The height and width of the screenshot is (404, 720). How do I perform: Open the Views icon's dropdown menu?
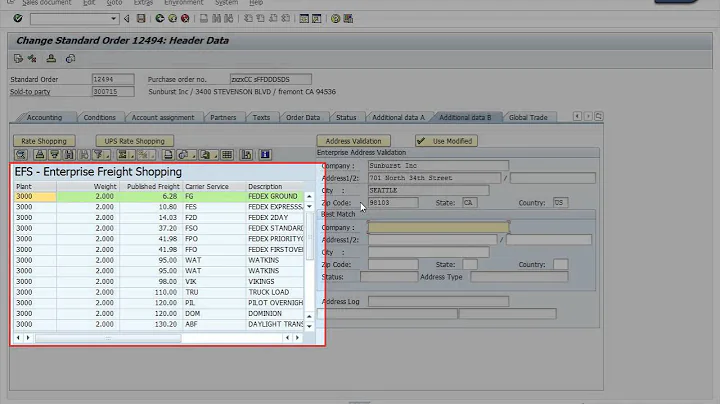click(x=193, y=156)
